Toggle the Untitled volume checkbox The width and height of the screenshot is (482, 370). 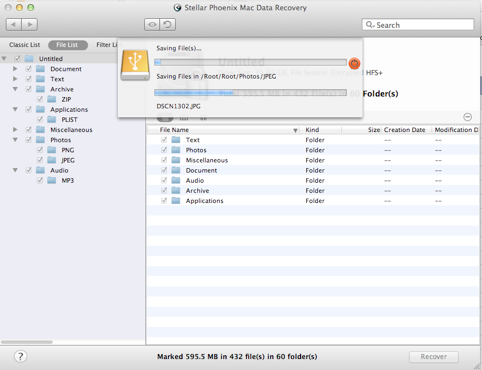coord(17,59)
